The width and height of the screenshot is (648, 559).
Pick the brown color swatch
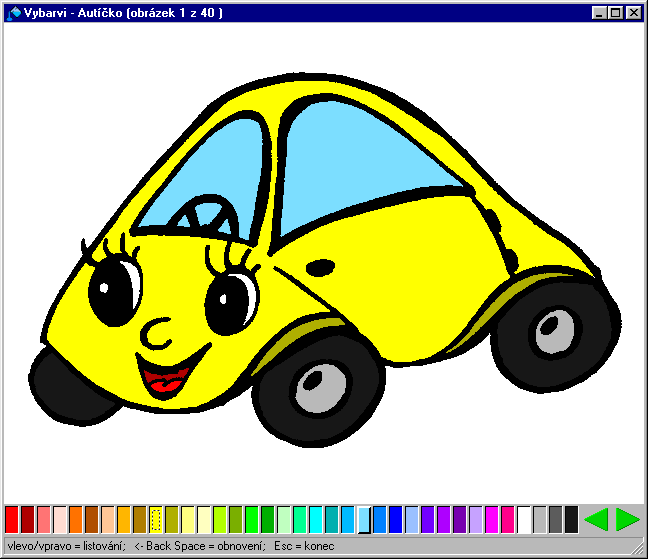[92, 519]
